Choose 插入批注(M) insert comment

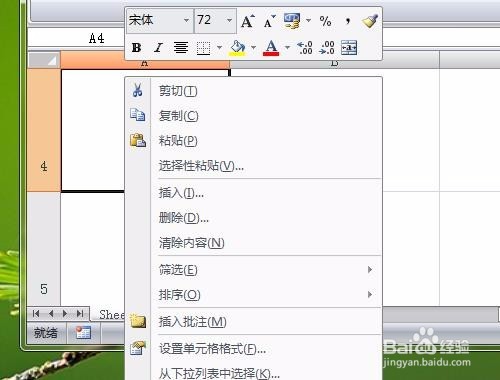[253, 322]
